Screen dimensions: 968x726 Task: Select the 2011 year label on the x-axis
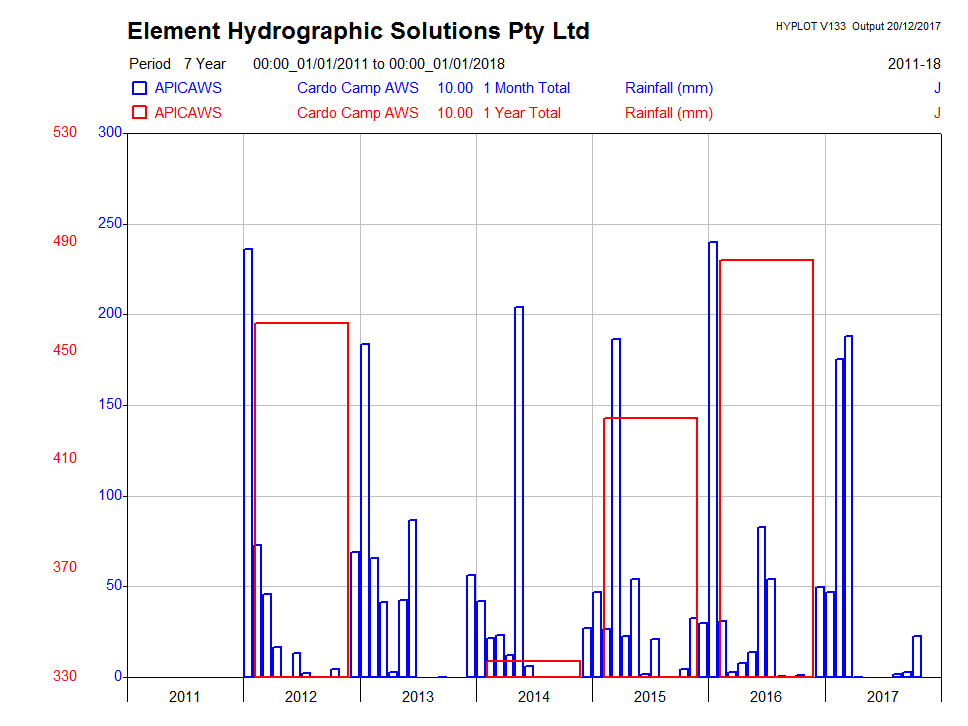click(185, 696)
